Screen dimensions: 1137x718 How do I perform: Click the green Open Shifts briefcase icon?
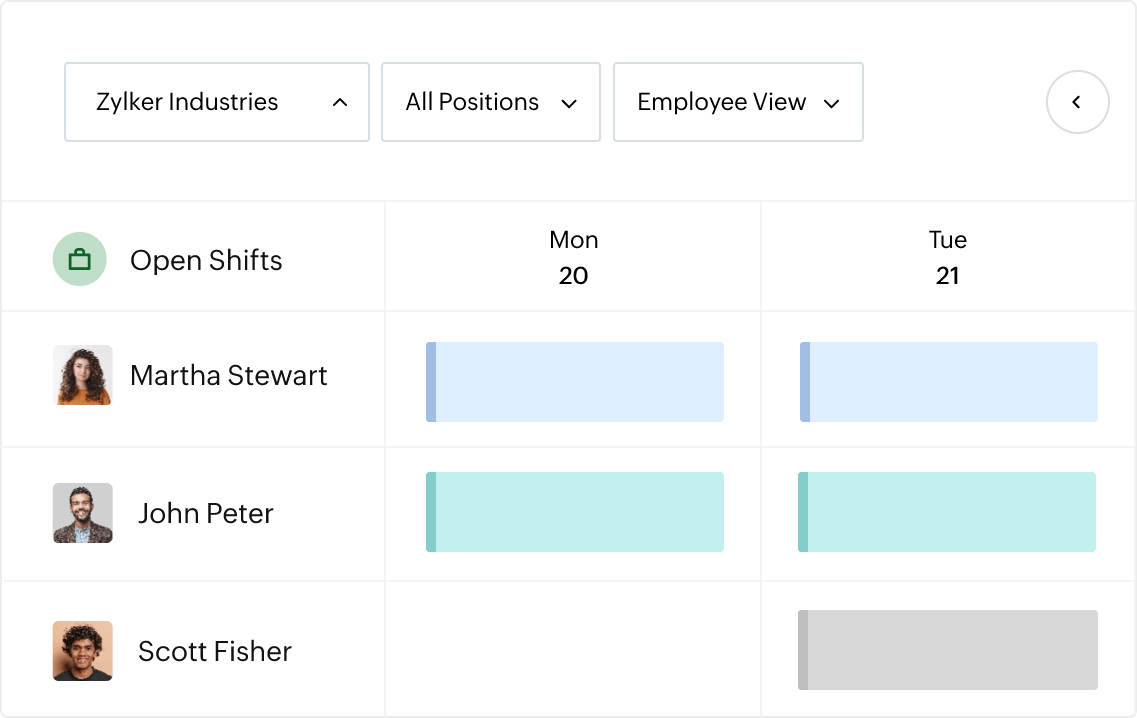tap(79, 258)
